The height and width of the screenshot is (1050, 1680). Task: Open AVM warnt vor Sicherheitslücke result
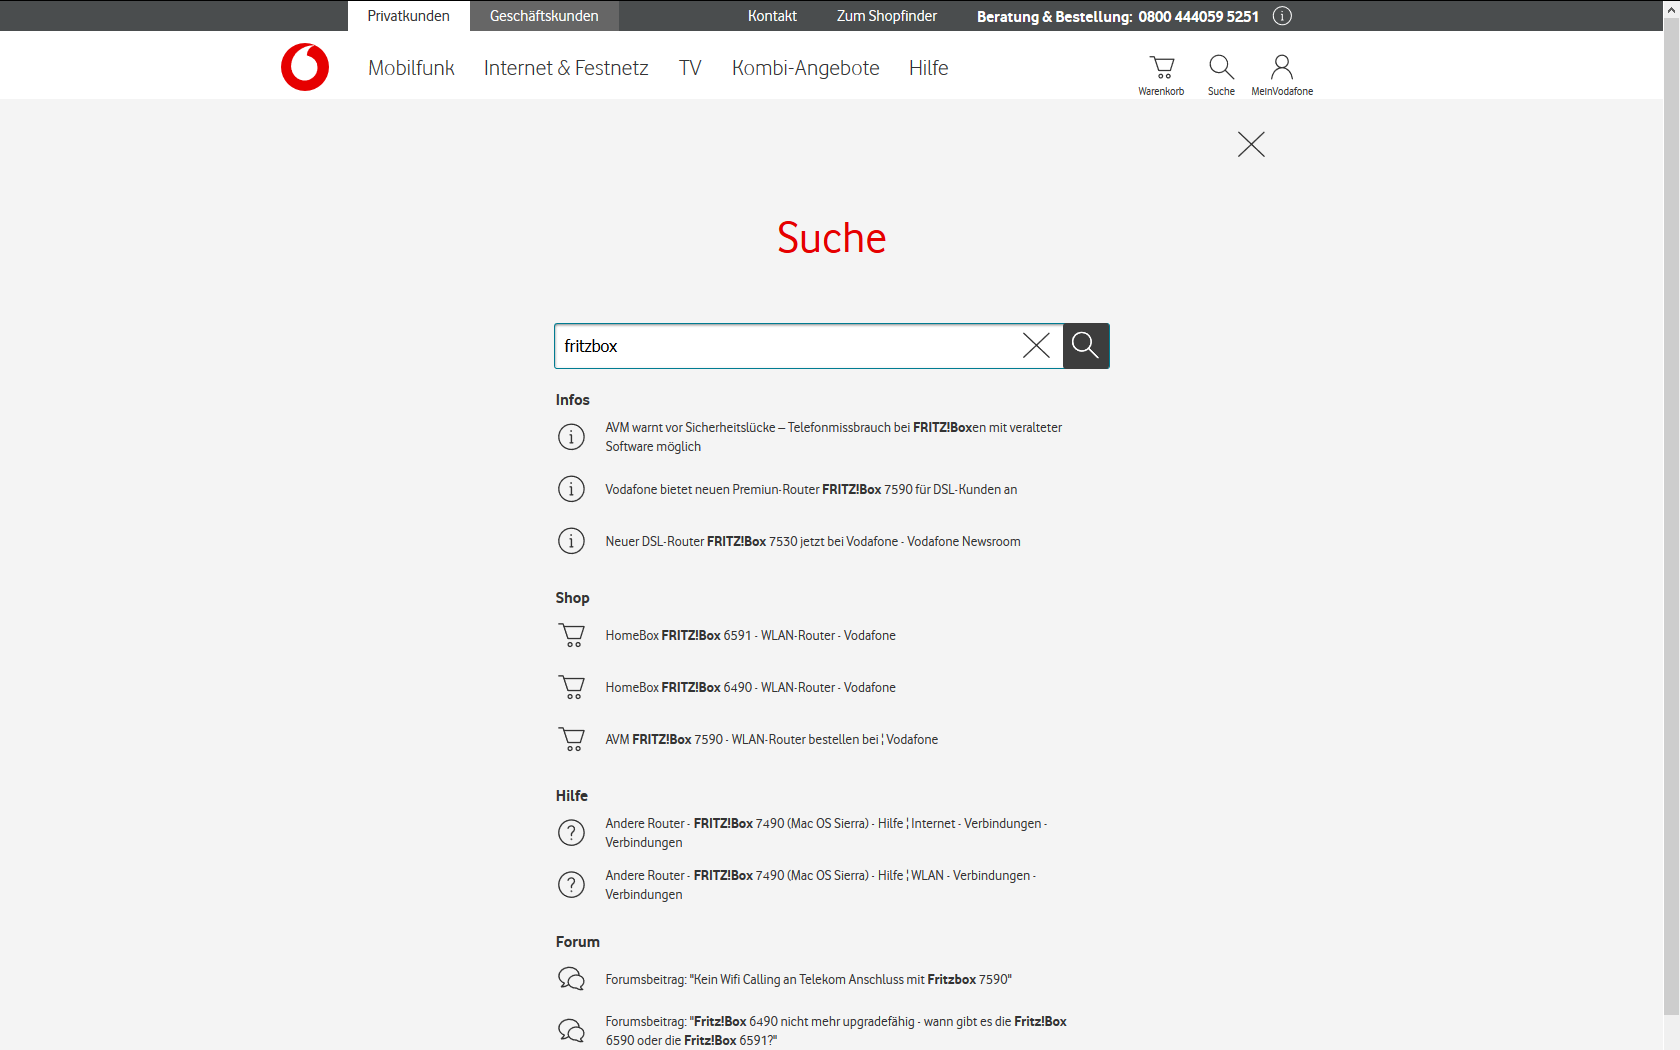click(833, 437)
